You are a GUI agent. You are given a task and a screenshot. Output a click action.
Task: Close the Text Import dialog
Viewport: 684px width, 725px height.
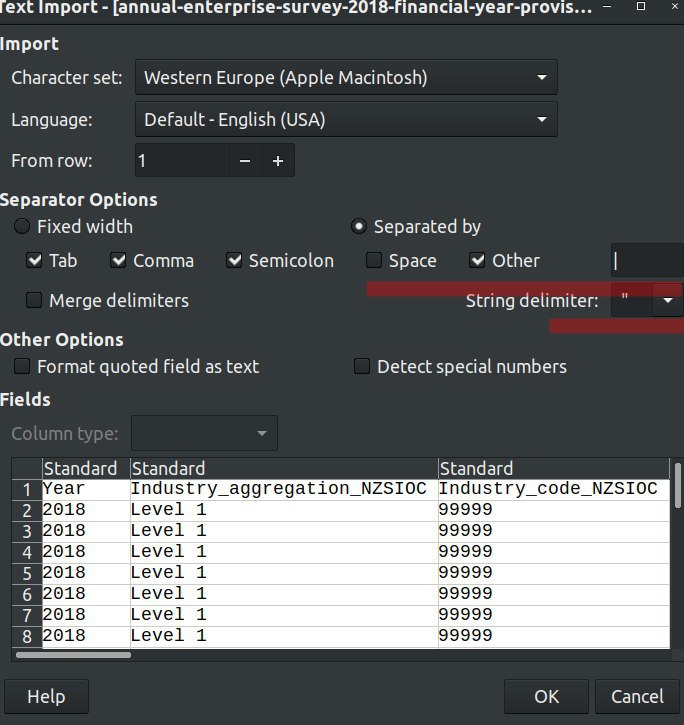click(675, 6)
